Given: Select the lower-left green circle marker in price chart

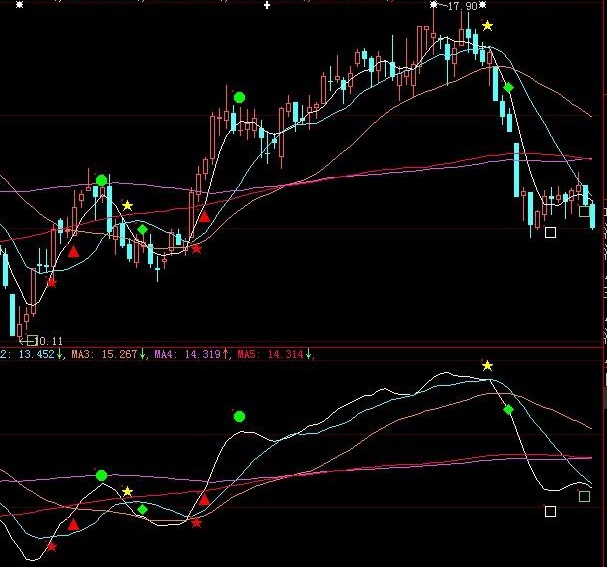Looking at the screenshot, I should pyautogui.click(x=101, y=180).
